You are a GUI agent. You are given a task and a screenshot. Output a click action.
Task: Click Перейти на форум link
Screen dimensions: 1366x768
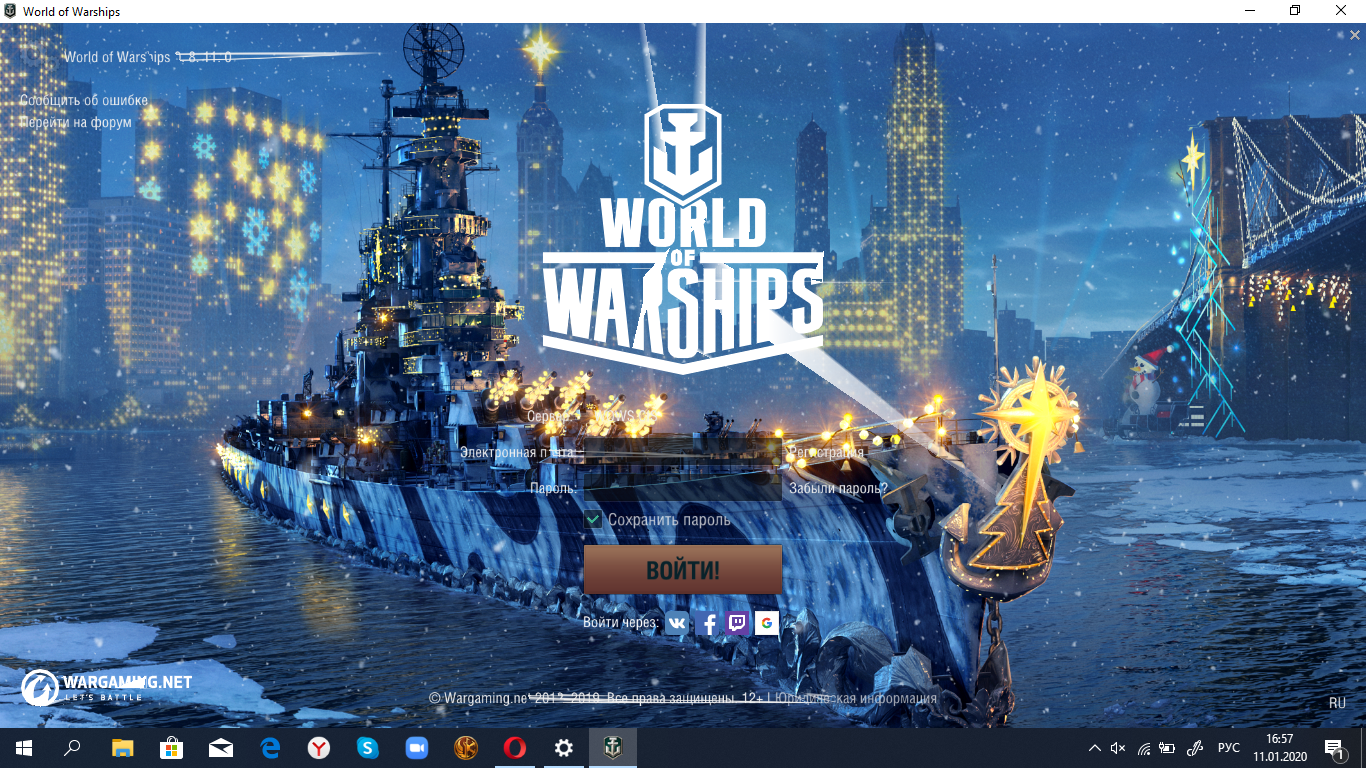(76, 122)
